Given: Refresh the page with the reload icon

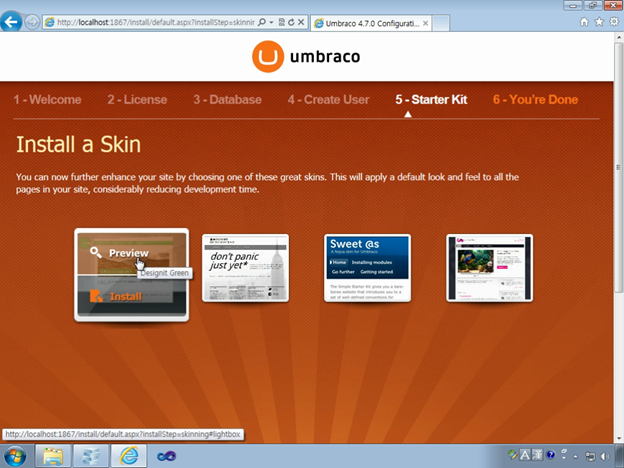Looking at the screenshot, I should coord(291,22).
